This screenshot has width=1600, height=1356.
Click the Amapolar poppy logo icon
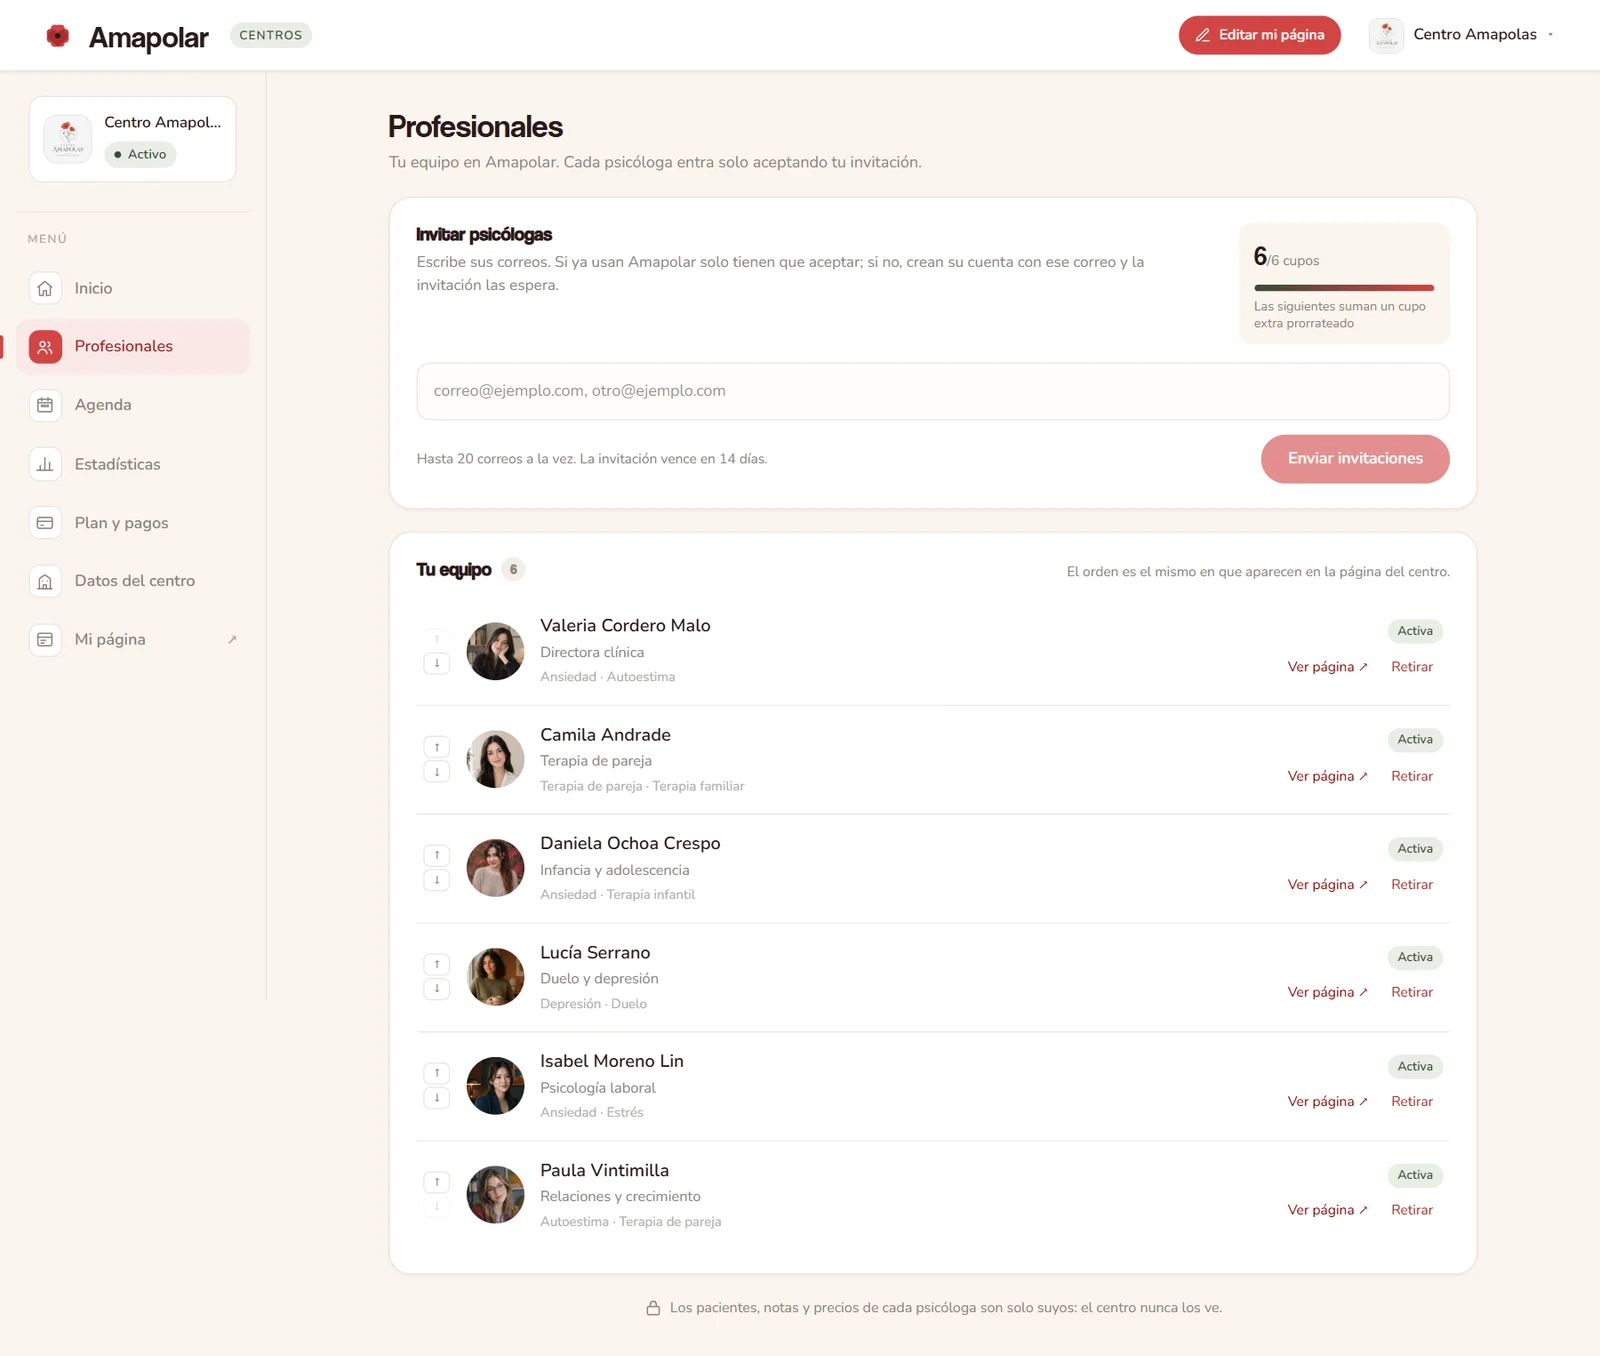pyautogui.click(x=58, y=36)
